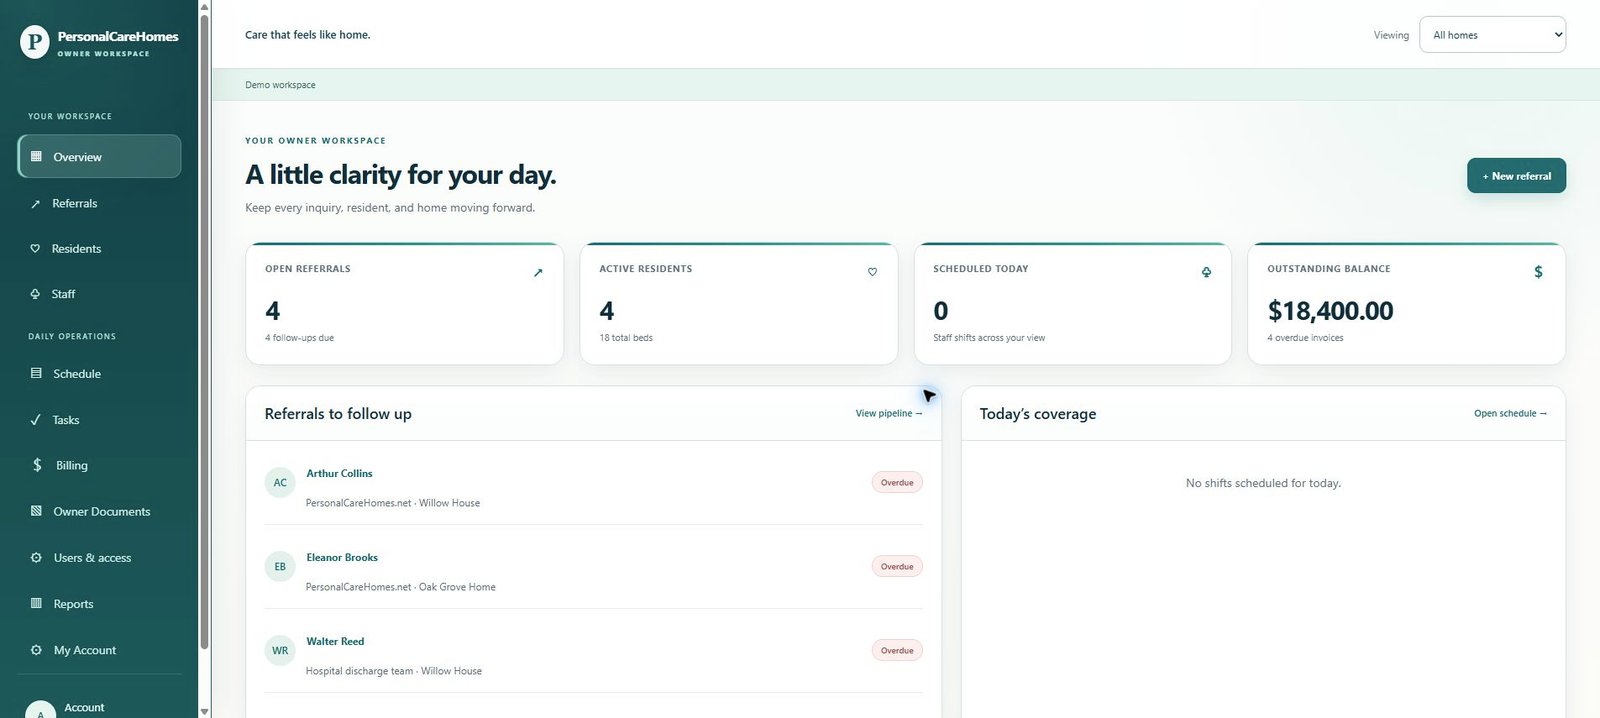The height and width of the screenshot is (718, 1600).
Task: Click the Outstanding Balance stat card
Action: (1406, 303)
